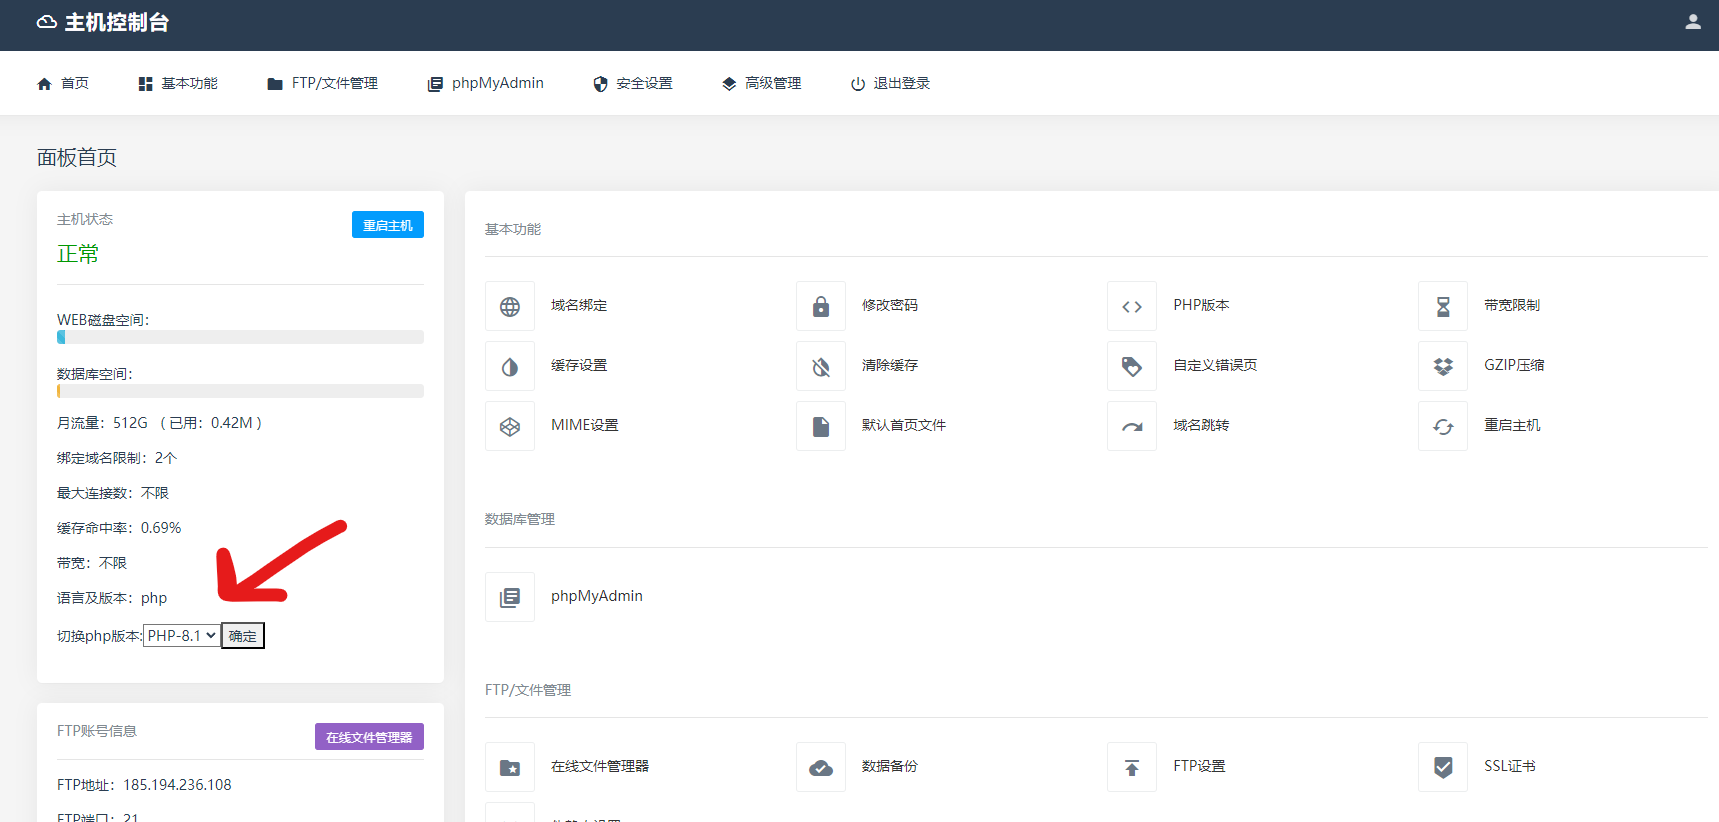This screenshot has width=1719, height=822.
Task: Click the 域名跳转 redirect arrow icon
Action: [x=1132, y=426]
